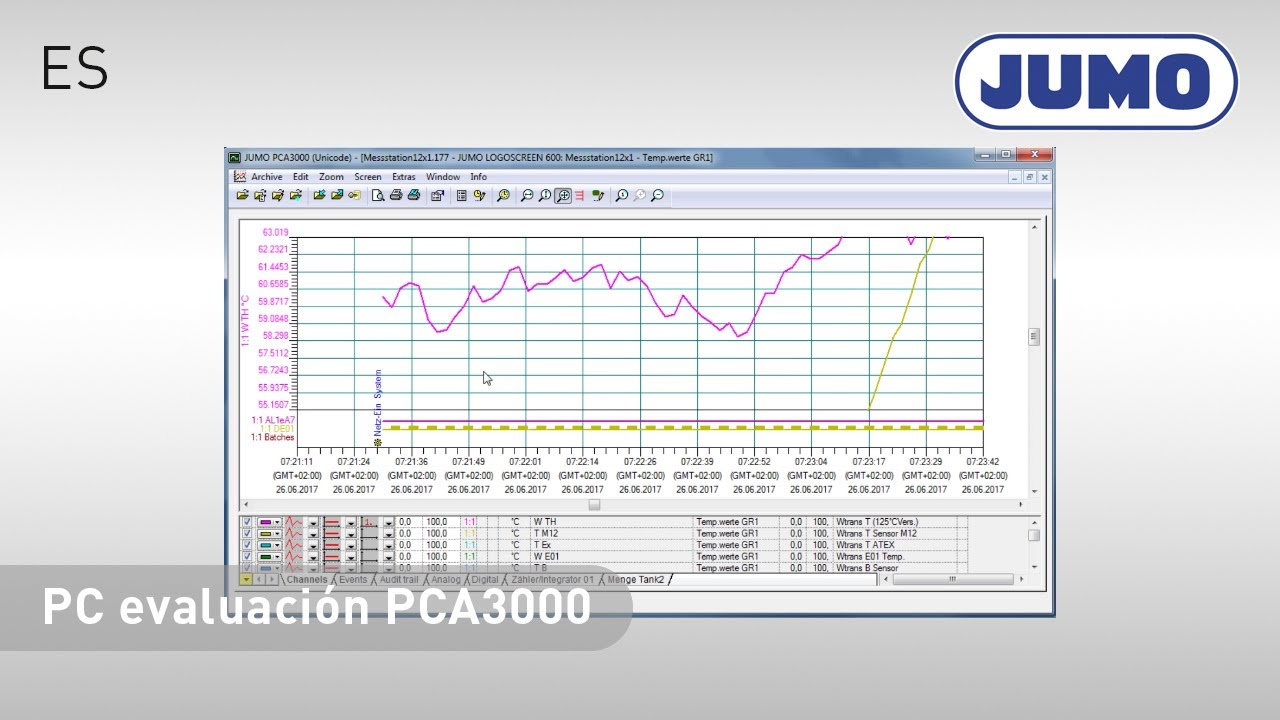Image resolution: width=1280 pixels, height=720 pixels.
Task: Open graph type dropdown in W TH row
Action: [x=313, y=522]
